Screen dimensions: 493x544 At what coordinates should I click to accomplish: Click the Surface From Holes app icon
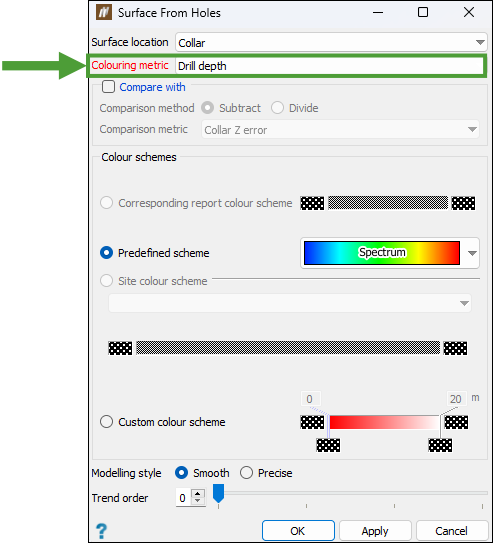click(x=103, y=12)
